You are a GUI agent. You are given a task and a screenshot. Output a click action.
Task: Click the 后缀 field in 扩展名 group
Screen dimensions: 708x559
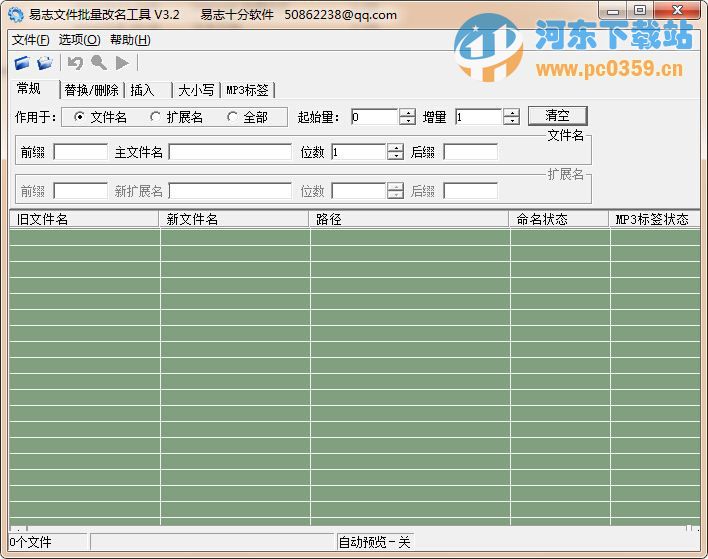click(470, 191)
